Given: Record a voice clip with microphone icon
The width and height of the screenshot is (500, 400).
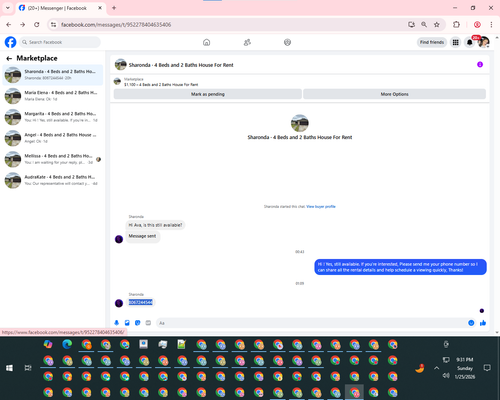Looking at the screenshot, I should 116,323.
